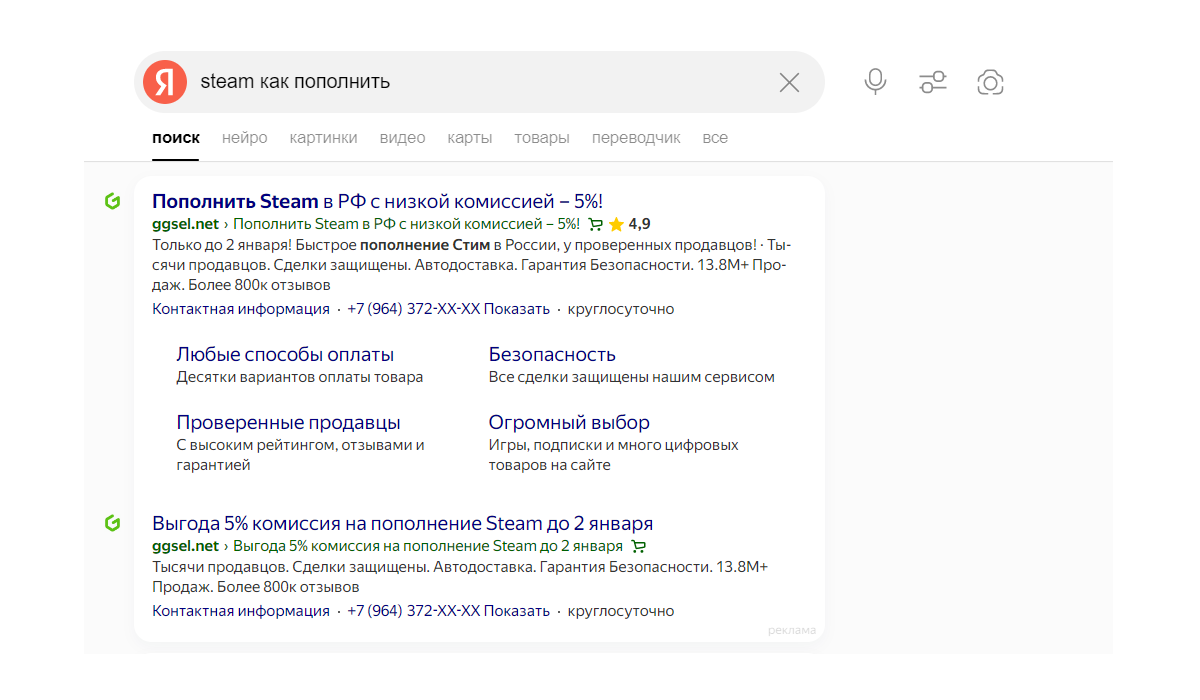This screenshot has height=700, width=1200.
Task: Click the Yandex logo icon in search bar
Action: (165, 82)
